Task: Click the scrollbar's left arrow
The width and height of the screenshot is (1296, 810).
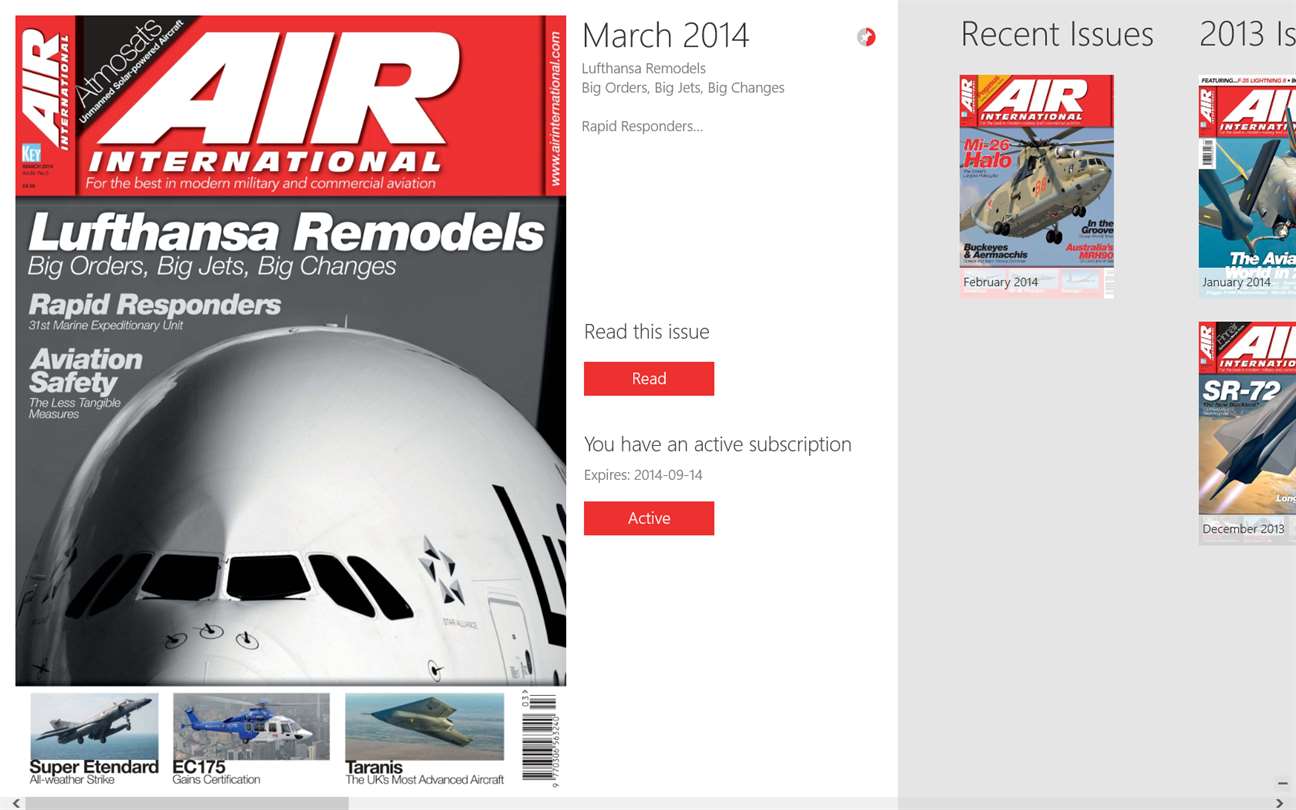Action: [x=15, y=803]
